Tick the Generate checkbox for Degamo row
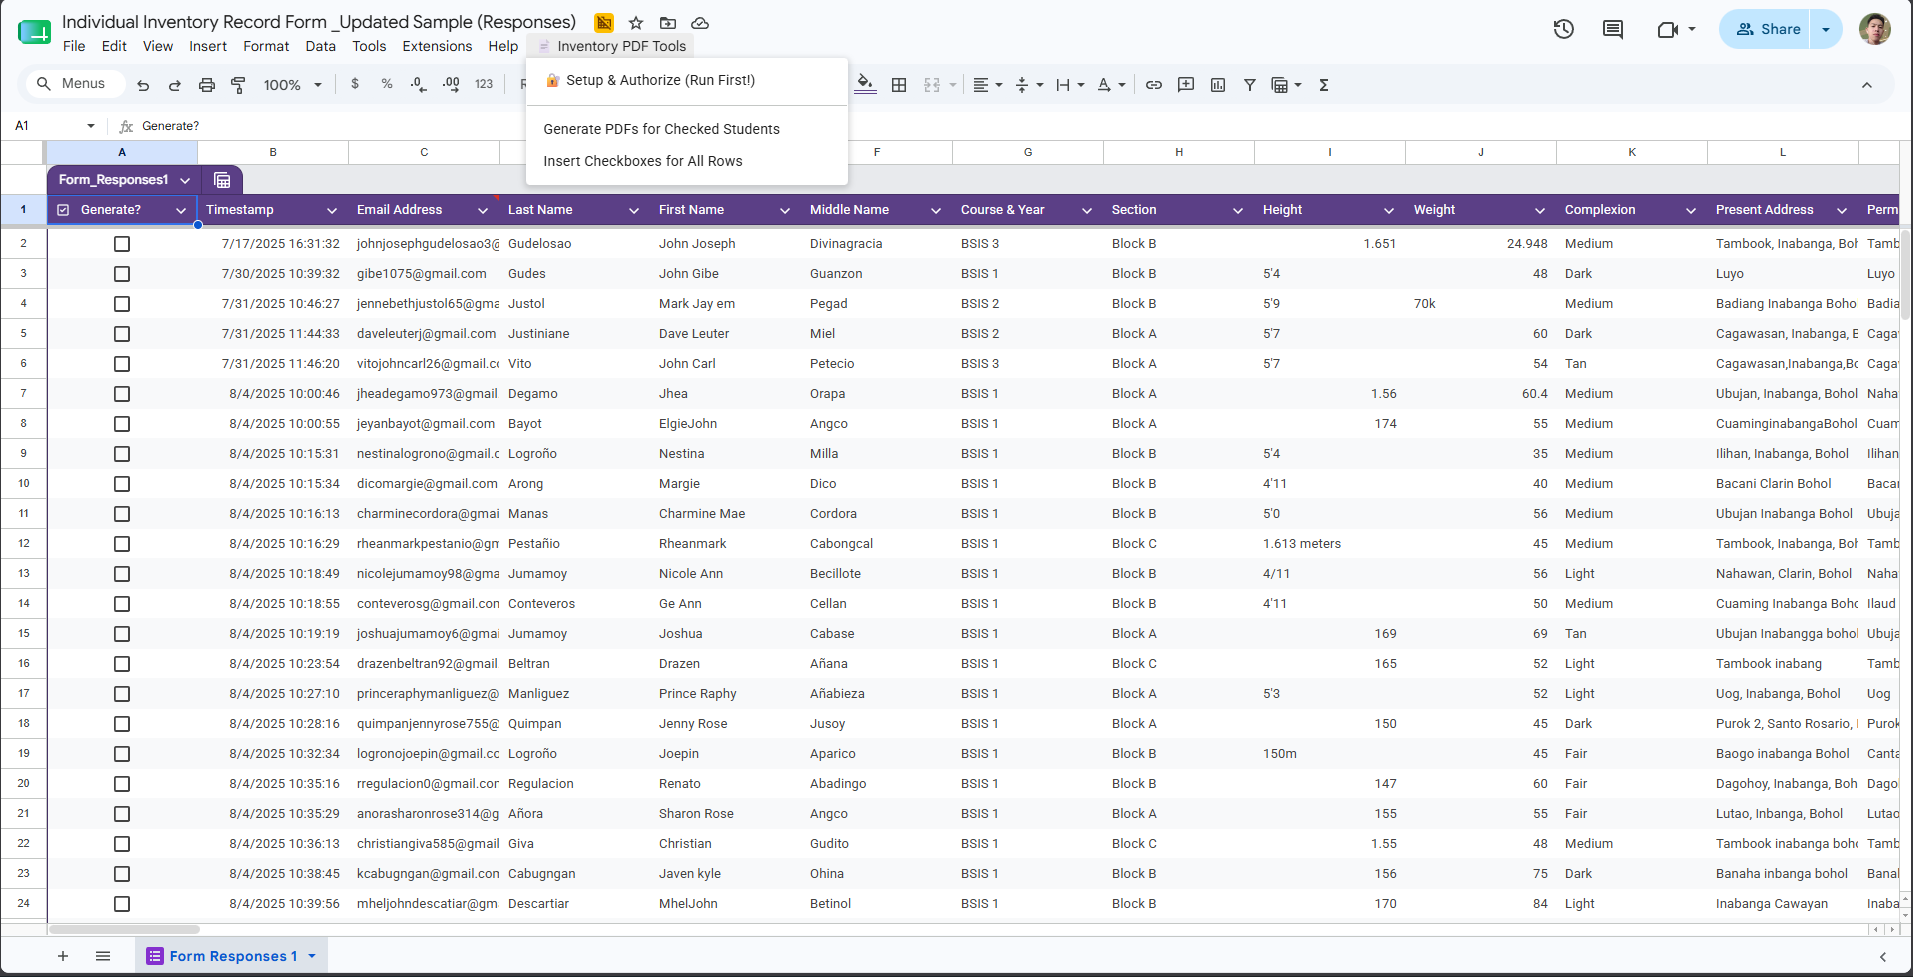This screenshot has width=1913, height=977. tap(122, 394)
